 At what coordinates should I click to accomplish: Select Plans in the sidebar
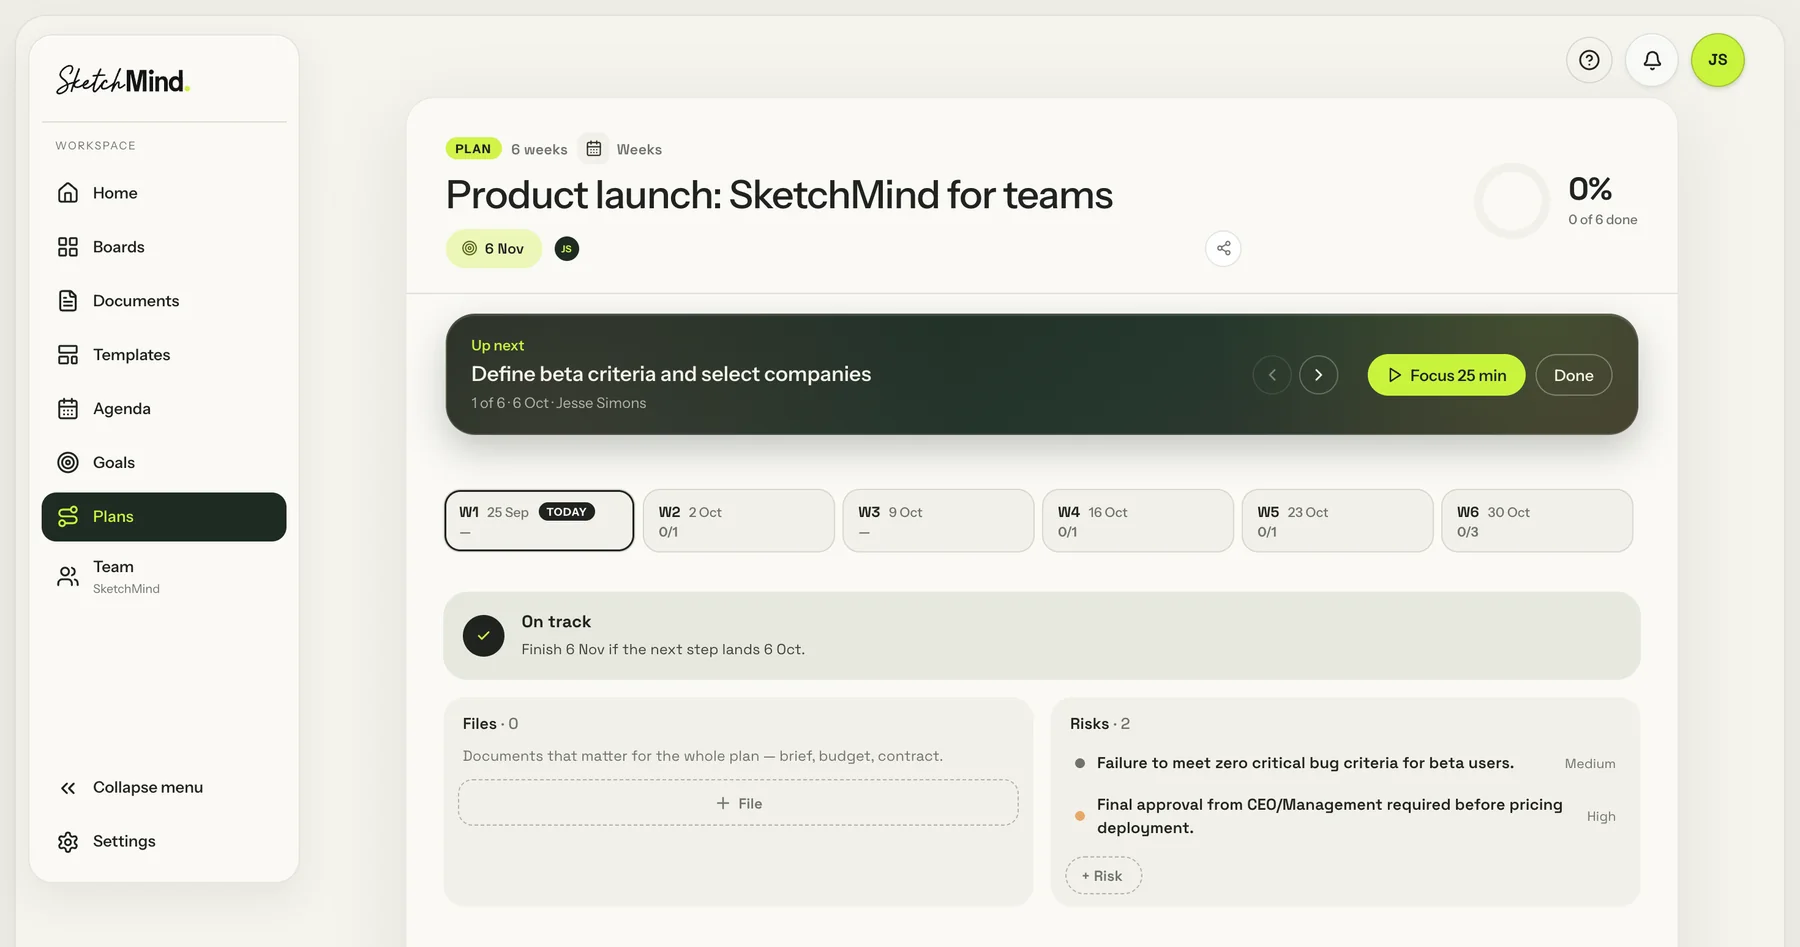coord(164,517)
